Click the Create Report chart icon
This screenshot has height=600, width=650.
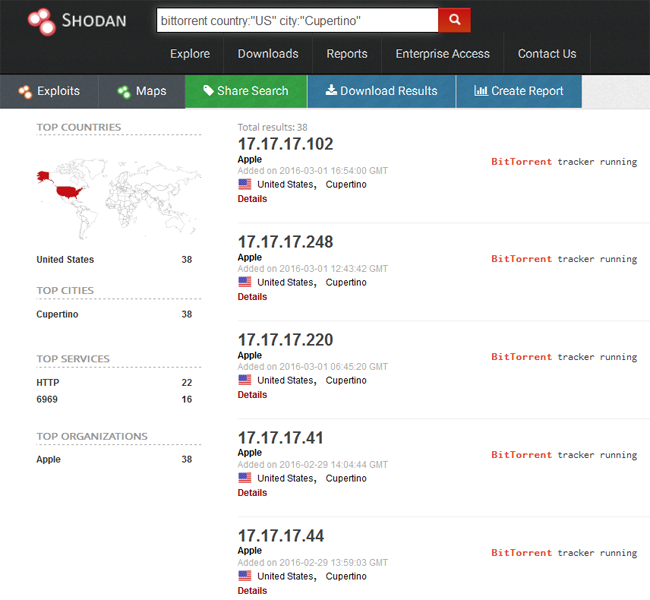click(480, 90)
